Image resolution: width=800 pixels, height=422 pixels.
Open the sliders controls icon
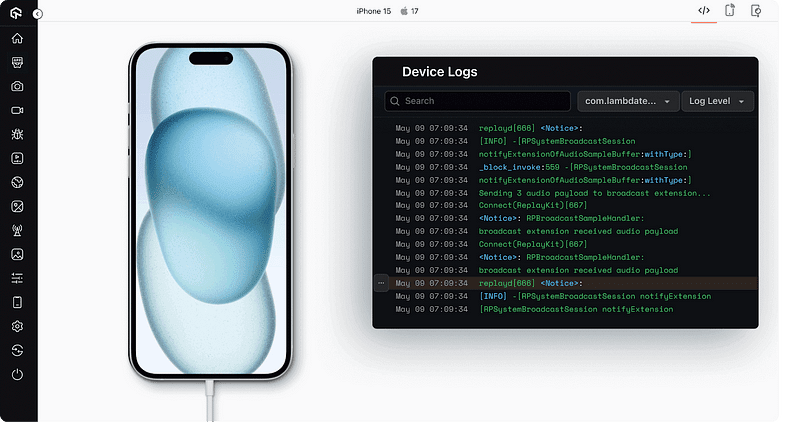(17, 278)
